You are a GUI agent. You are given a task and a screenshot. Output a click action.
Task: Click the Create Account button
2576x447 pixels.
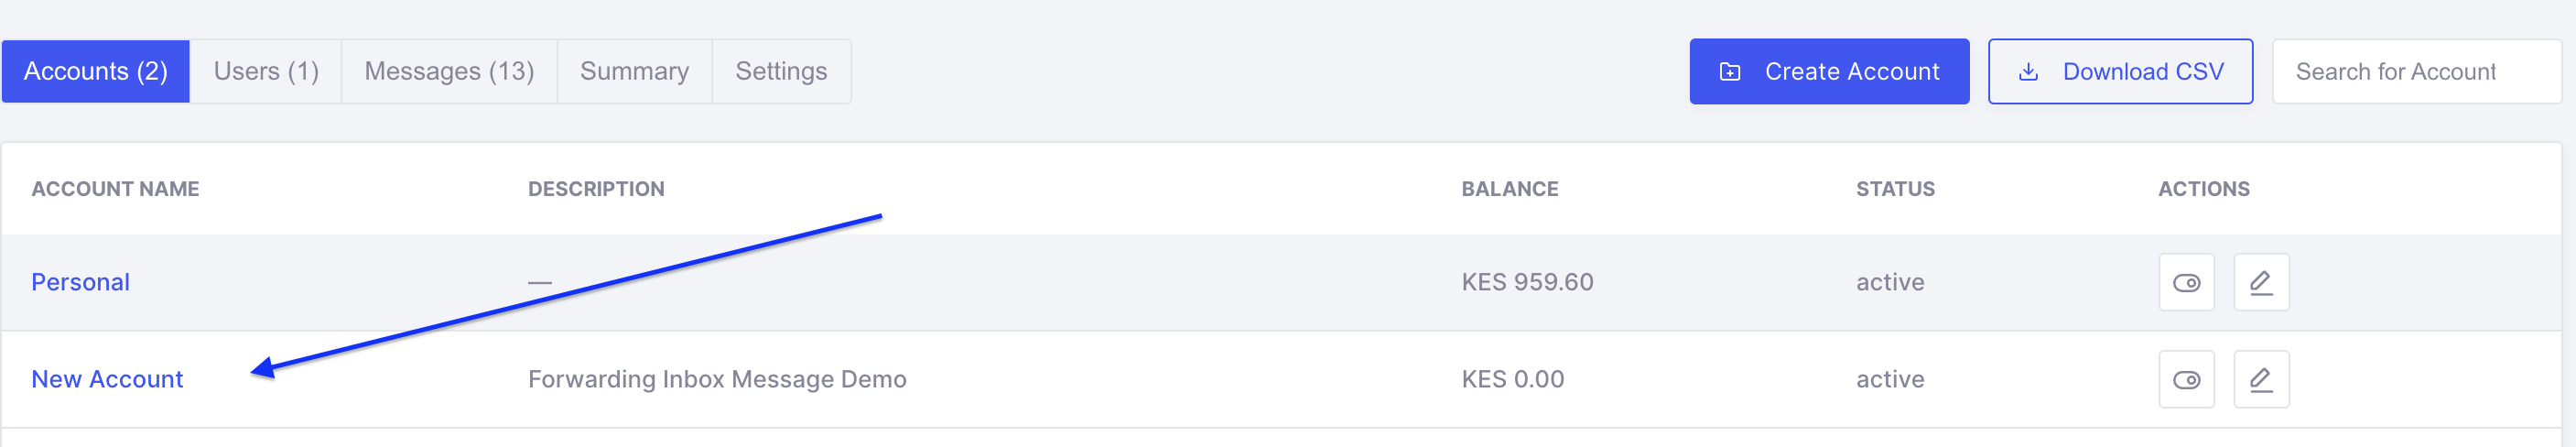[x=1829, y=72]
